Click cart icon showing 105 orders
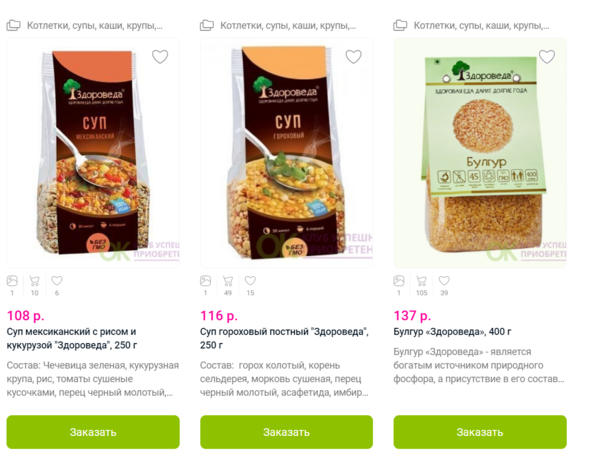Viewport: 589px width, 450px height. coord(421,281)
